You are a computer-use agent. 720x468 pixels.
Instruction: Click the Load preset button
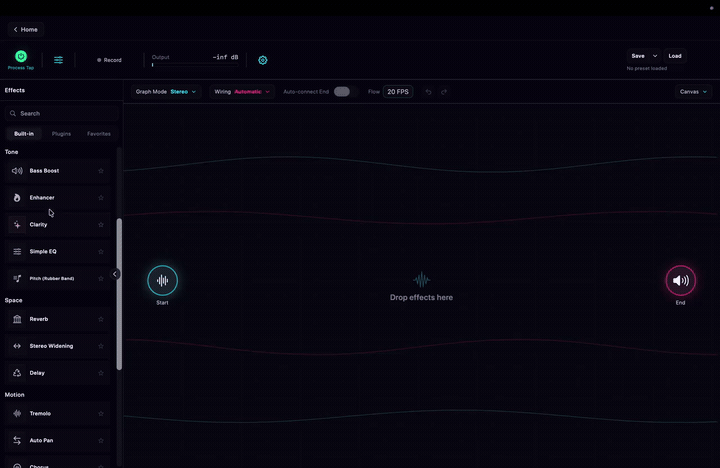coord(675,56)
